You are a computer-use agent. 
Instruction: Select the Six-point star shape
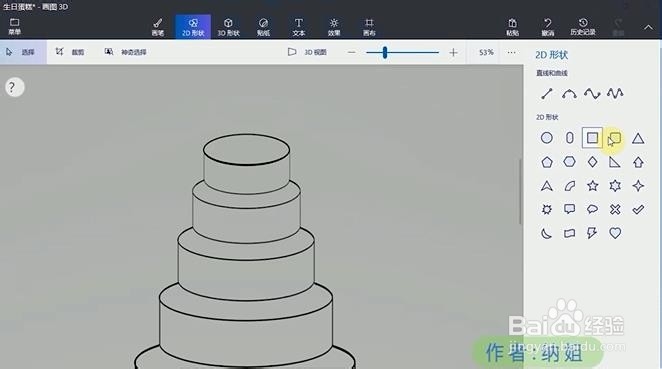615,186
